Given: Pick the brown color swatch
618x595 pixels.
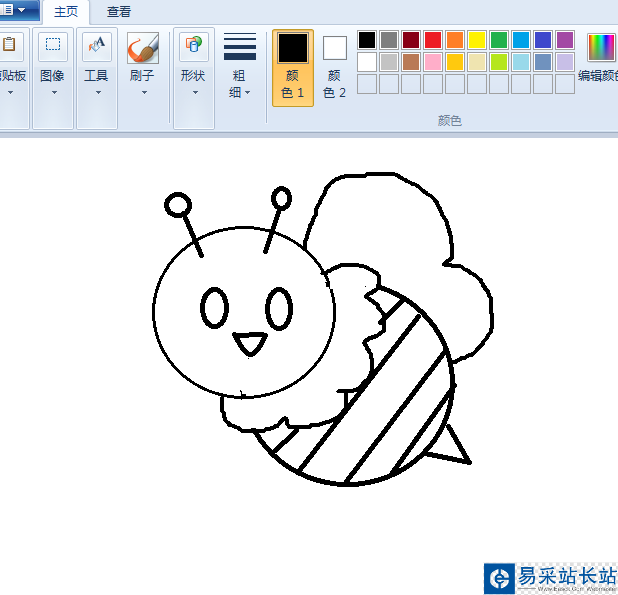Looking at the screenshot, I should point(411,62).
